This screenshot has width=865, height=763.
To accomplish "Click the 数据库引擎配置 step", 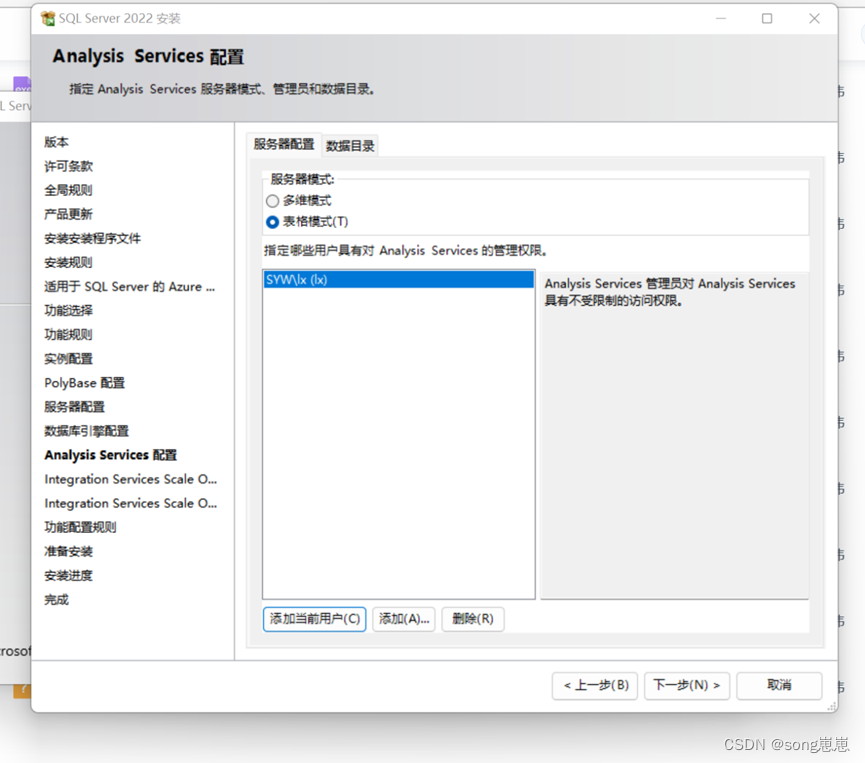I will (87, 431).
